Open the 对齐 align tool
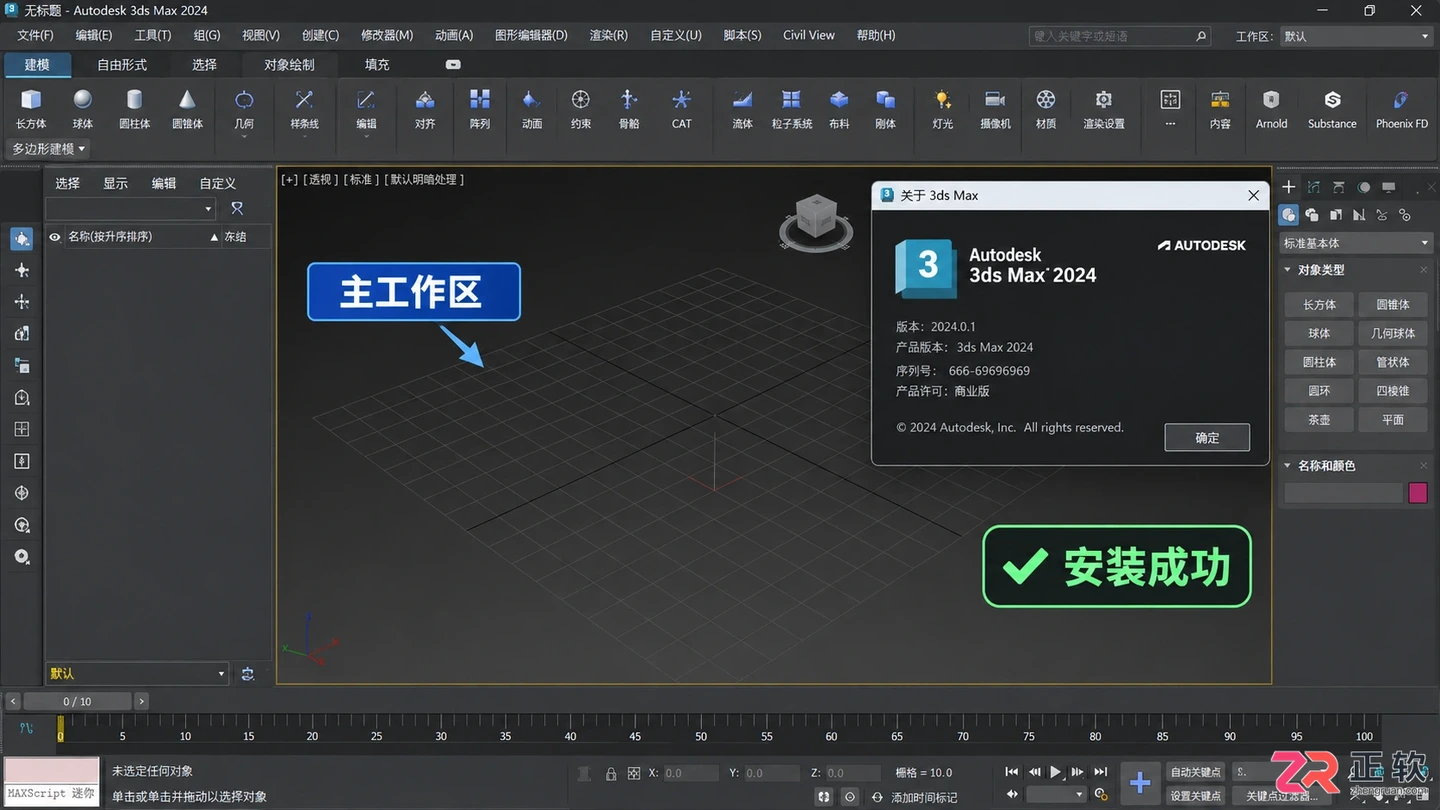The image size is (1440, 810). (425, 108)
